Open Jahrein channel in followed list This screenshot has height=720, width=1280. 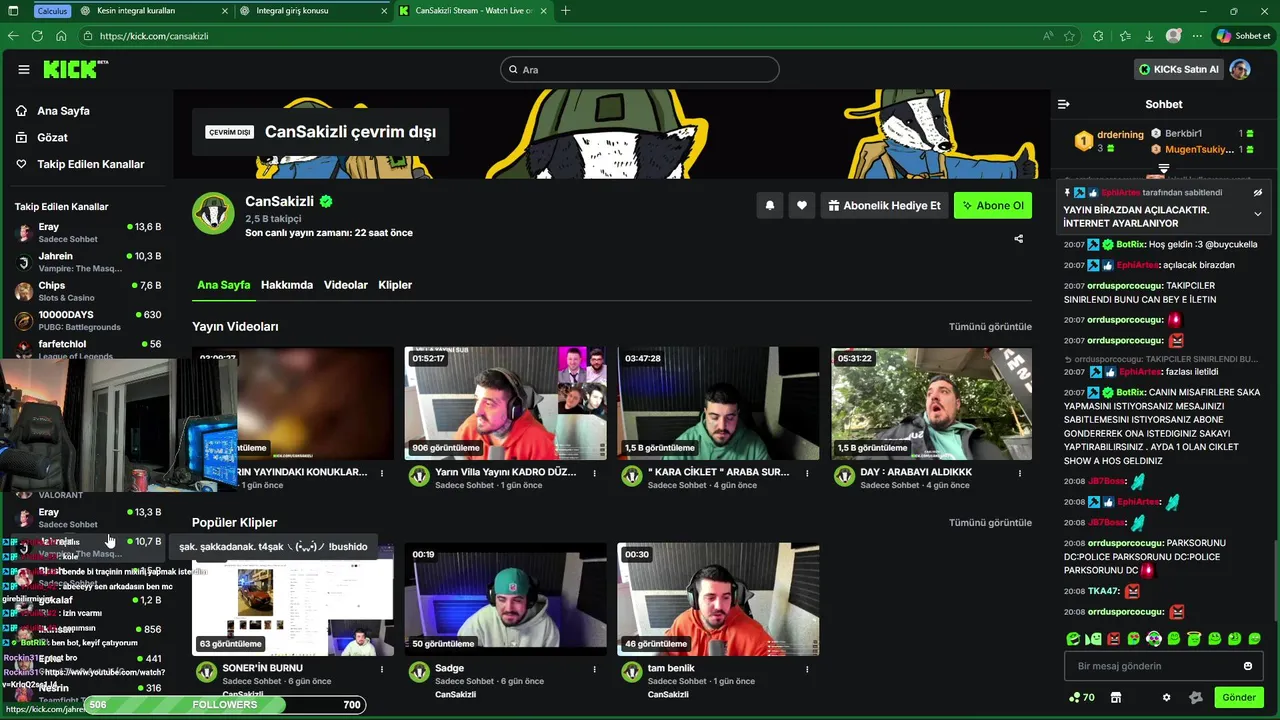[88, 262]
